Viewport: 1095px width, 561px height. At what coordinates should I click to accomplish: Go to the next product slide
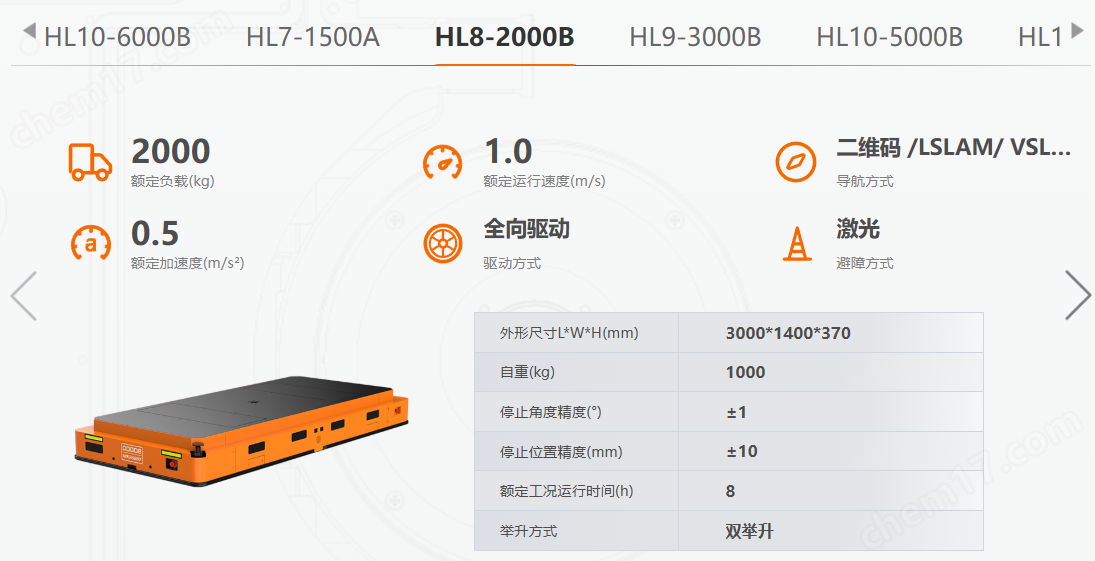tap(1078, 296)
